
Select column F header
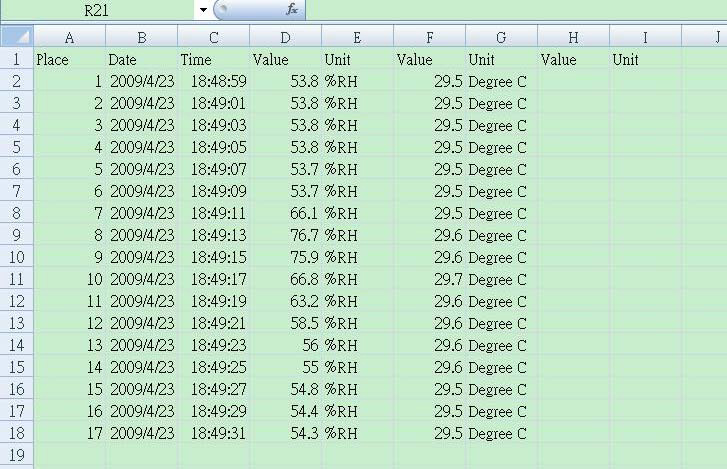tap(430, 37)
